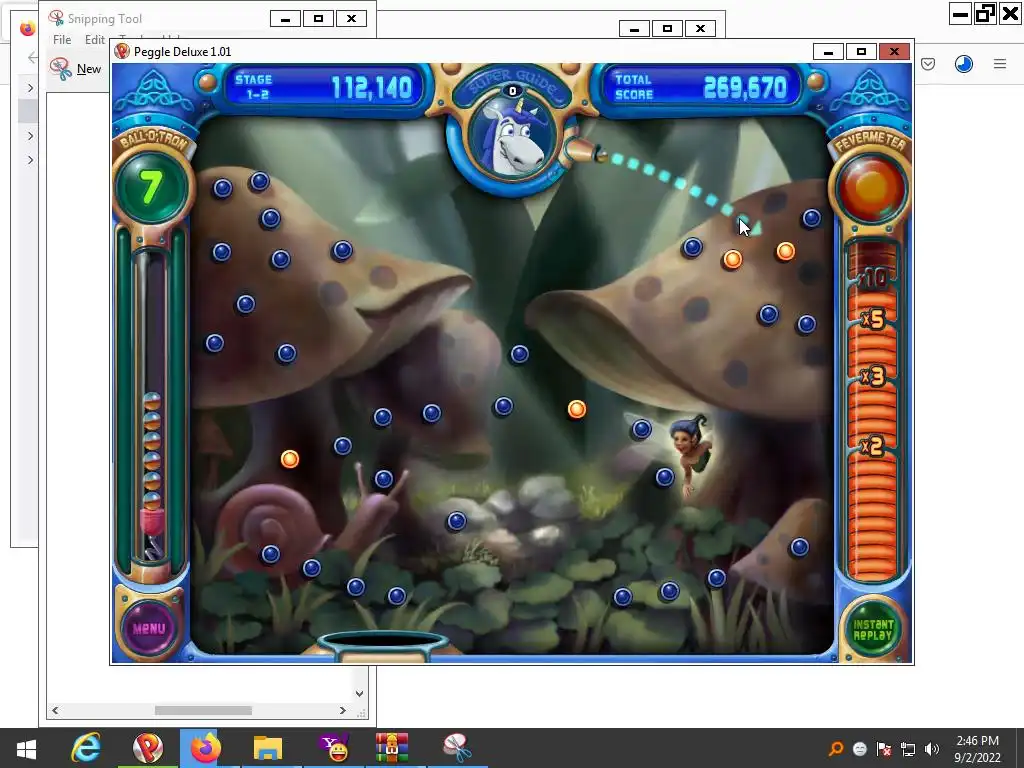The height and width of the screenshot is (768, 1024).
Task: Click the Stage 1-2 label
Action: click(253, 87)
